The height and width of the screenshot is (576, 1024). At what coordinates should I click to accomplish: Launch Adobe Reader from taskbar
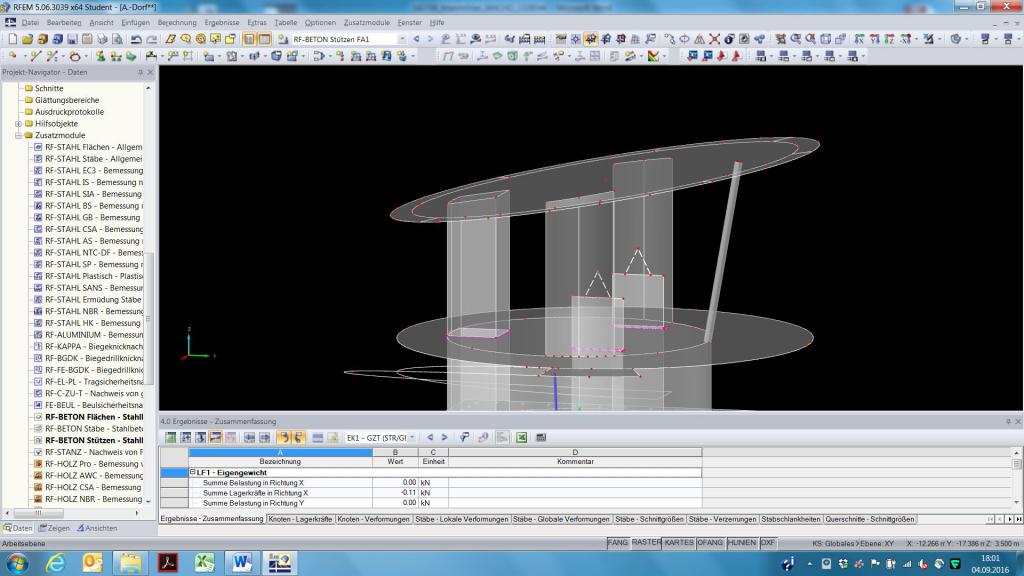coord(168,562)
